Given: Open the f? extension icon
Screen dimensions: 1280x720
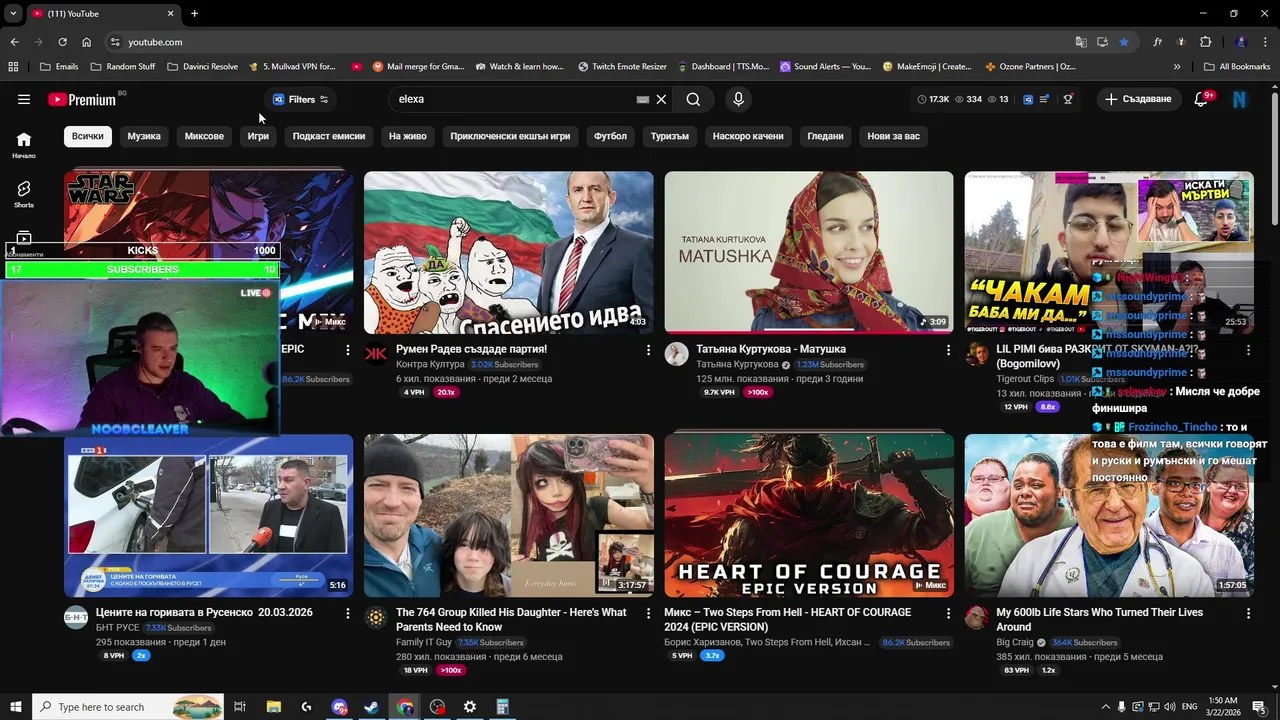Looking at the screenshot, I should click(1158, 42).
